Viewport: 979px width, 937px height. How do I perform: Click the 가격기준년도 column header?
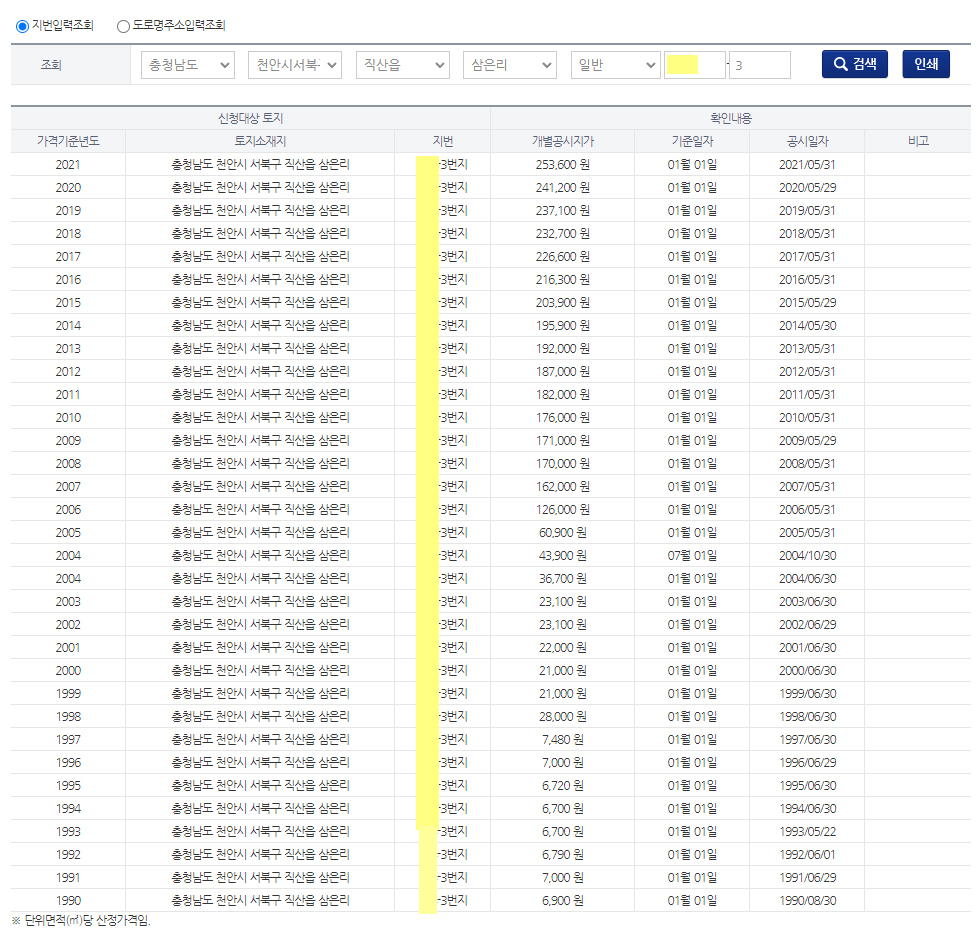tap(68, 141)
